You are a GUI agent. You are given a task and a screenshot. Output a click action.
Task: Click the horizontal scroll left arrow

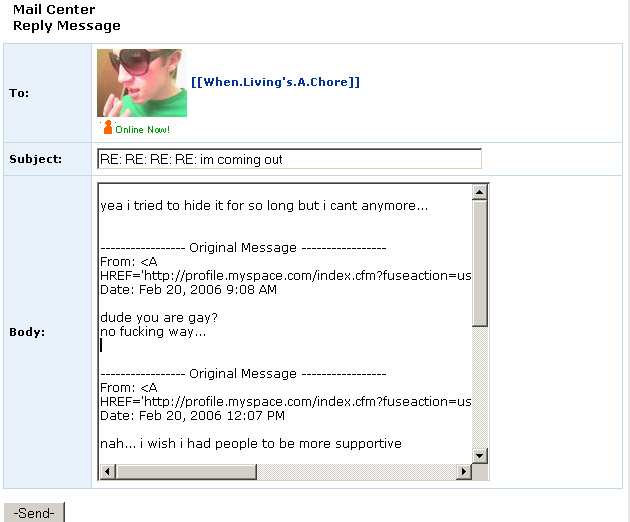pos(107,471)
